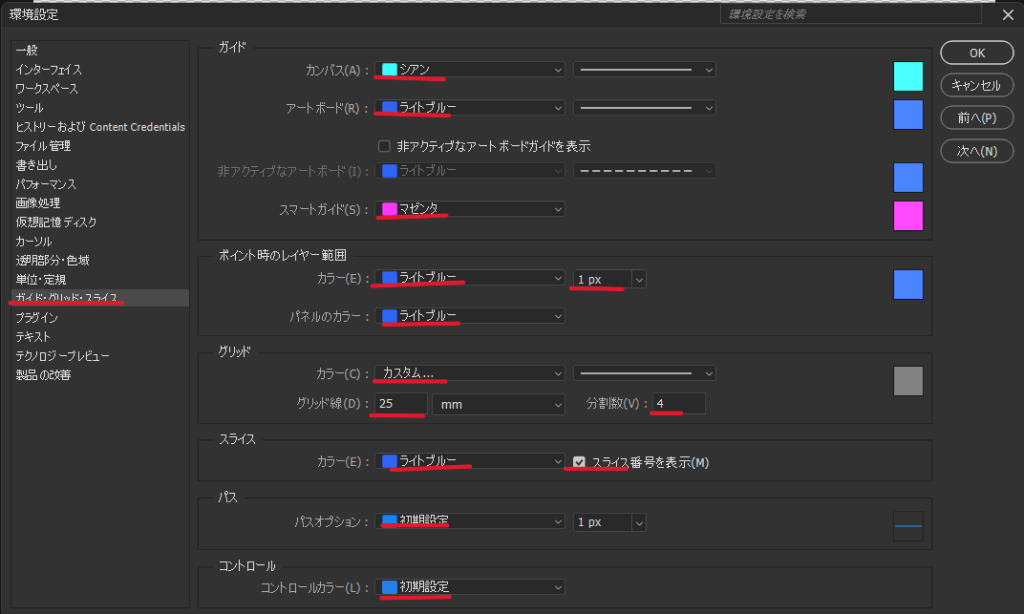Image resolution: width=1024 pixels, height=614 pixels.
Task: Enable 非アクティブなアートボードガイドを表示 checkbox
Action: click(x=384, y=146)
